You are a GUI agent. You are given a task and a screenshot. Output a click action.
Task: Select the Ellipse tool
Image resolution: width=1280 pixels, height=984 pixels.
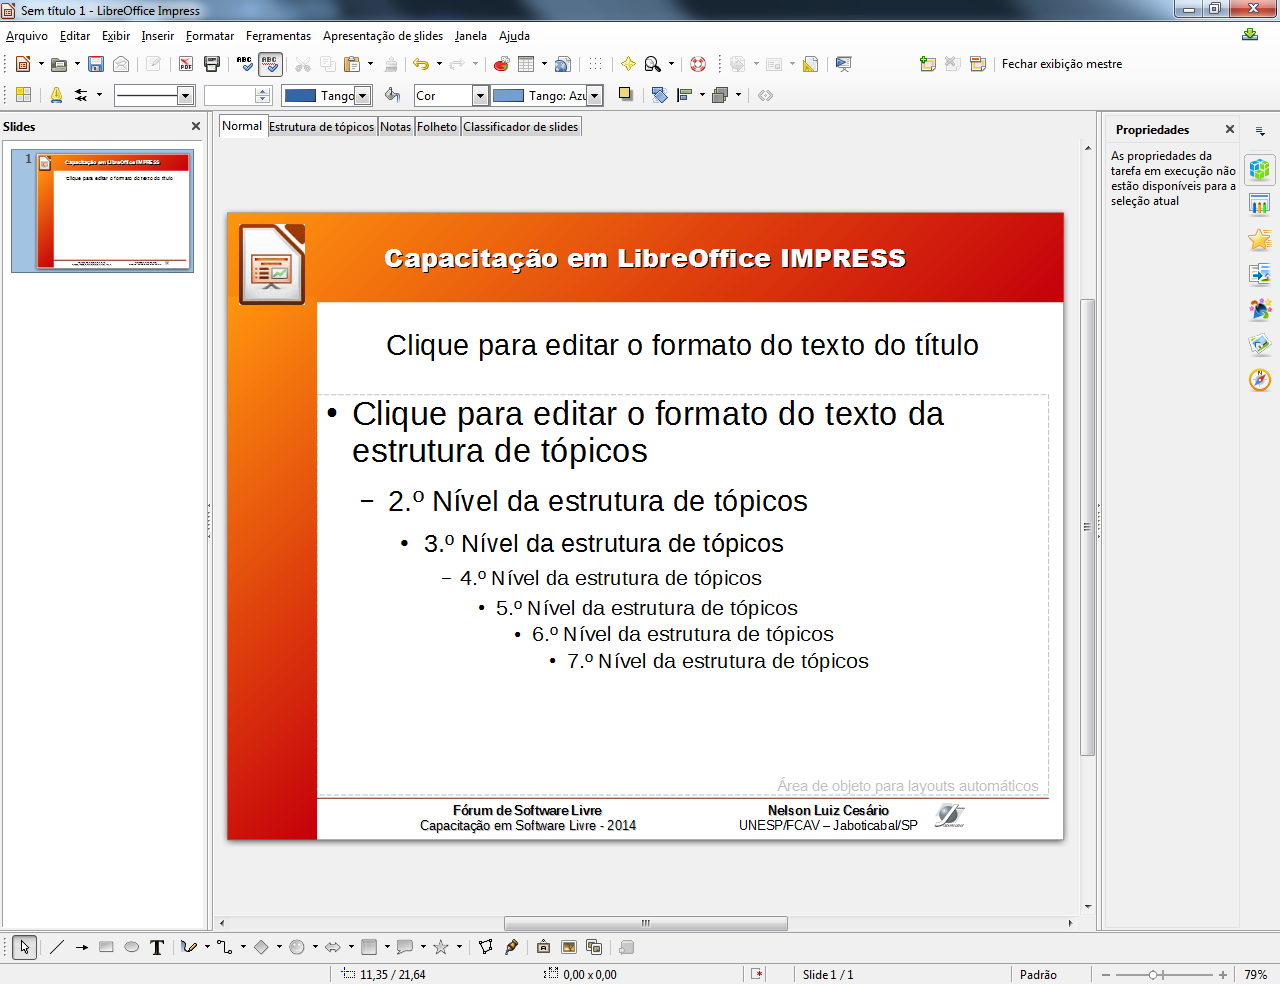[131, 947]
